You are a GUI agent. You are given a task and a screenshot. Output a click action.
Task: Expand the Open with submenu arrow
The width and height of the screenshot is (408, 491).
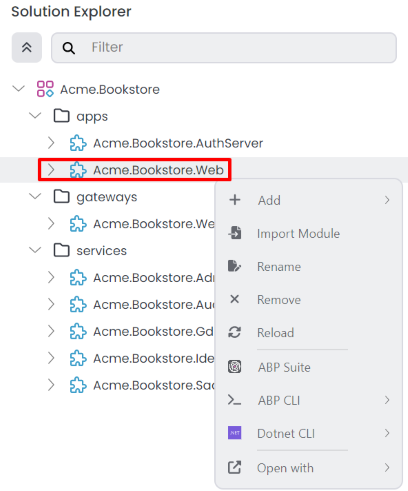(387, 467)
